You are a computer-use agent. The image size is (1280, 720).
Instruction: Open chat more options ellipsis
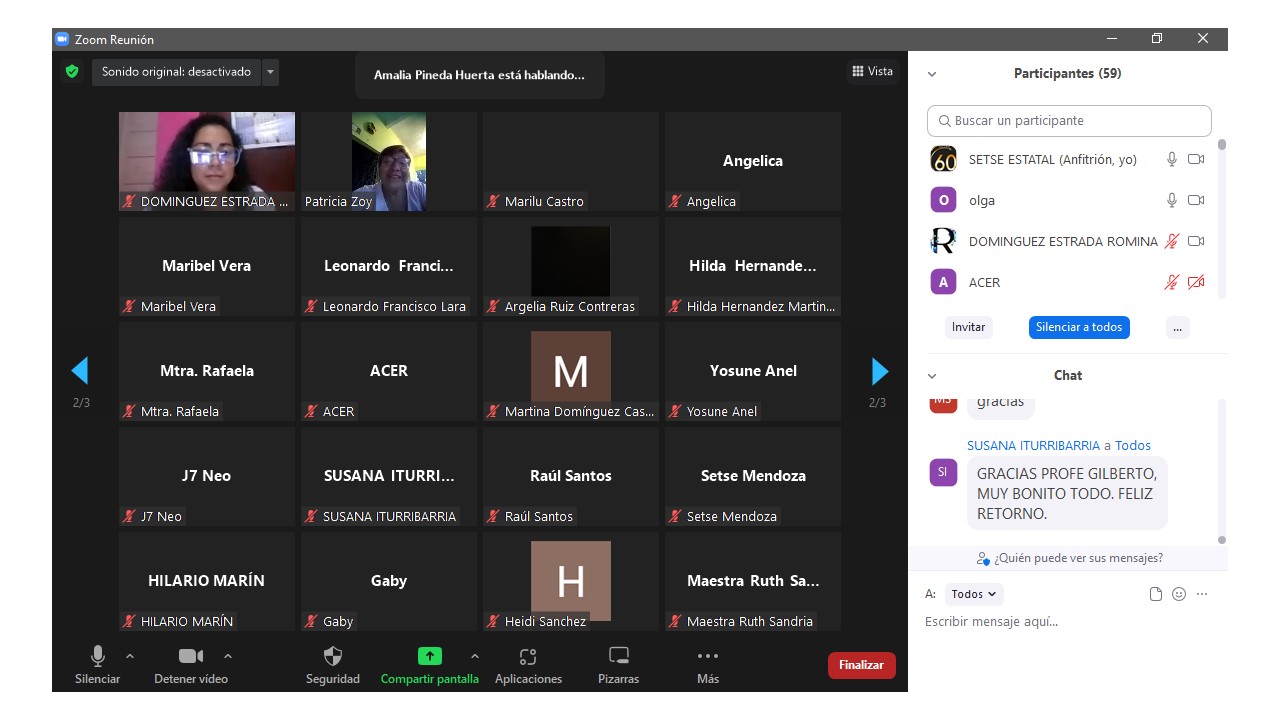pyautogui.click(x=1202, y=594)
